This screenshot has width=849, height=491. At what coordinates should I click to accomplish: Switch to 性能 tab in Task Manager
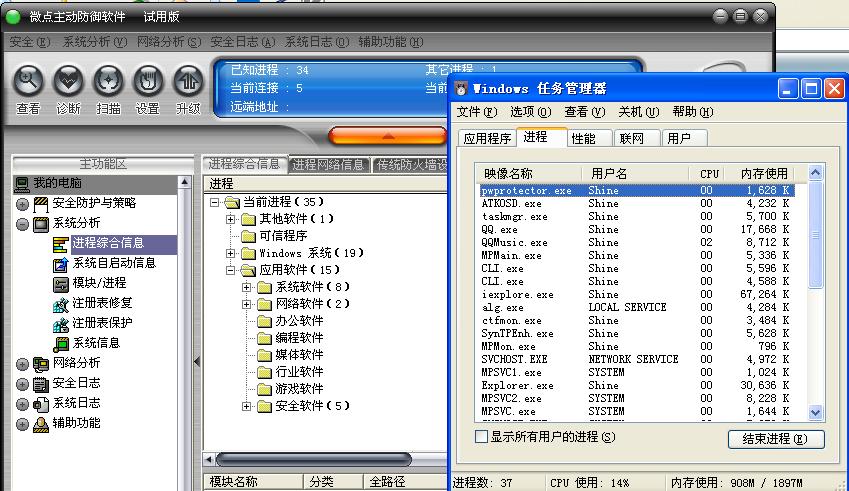click(x=589, y=139)
